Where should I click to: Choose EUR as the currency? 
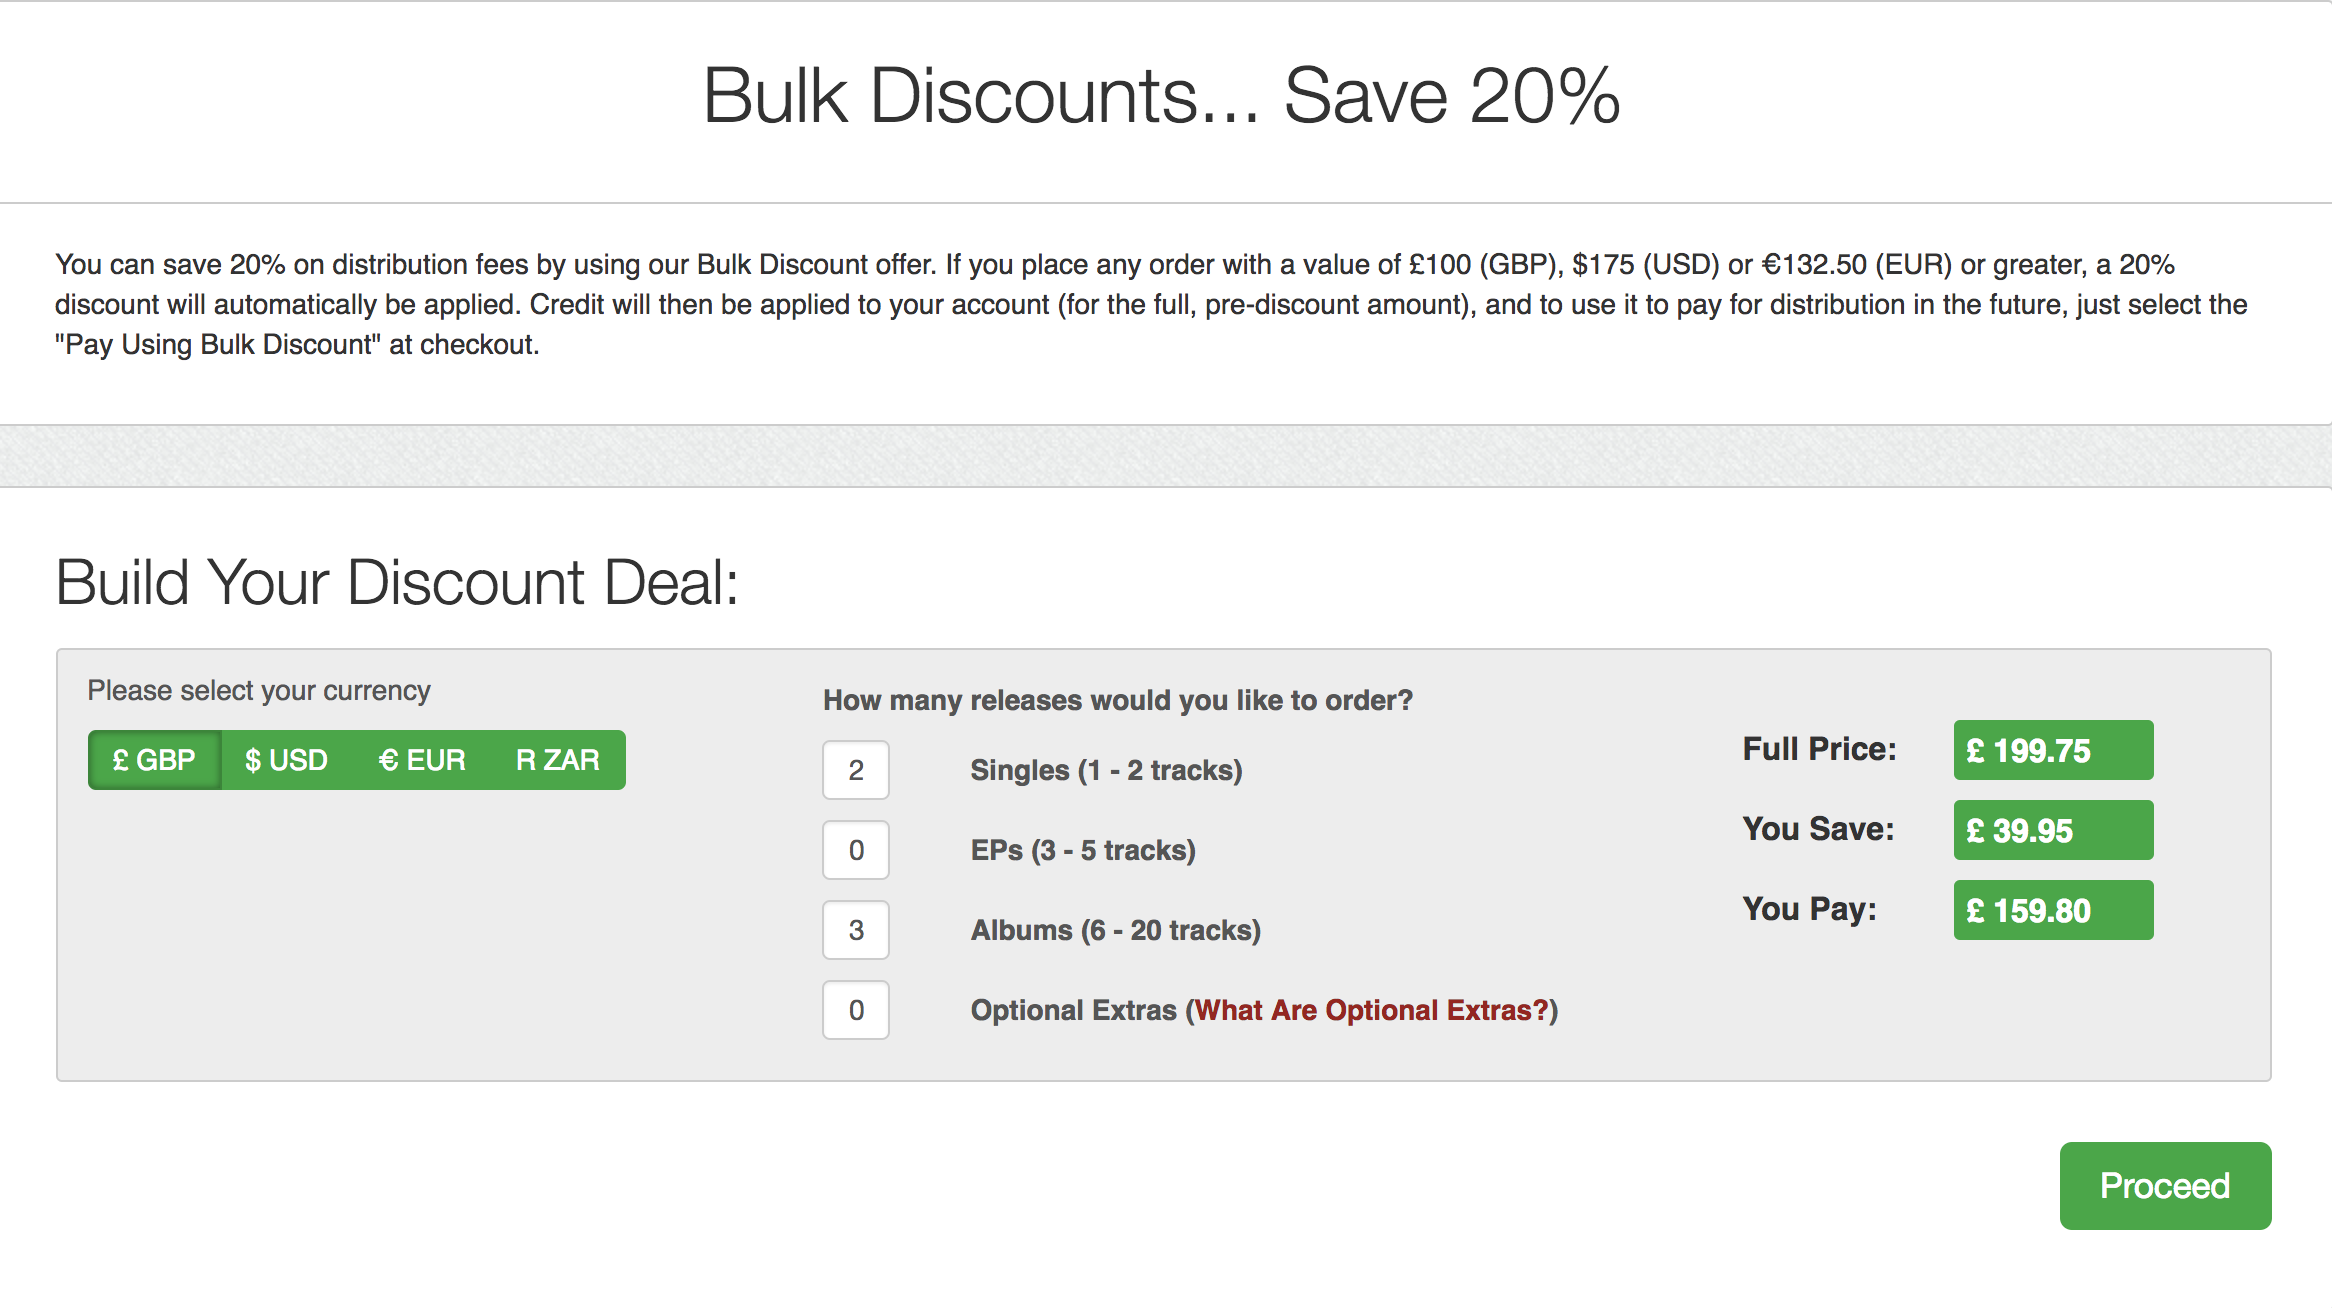422,760
